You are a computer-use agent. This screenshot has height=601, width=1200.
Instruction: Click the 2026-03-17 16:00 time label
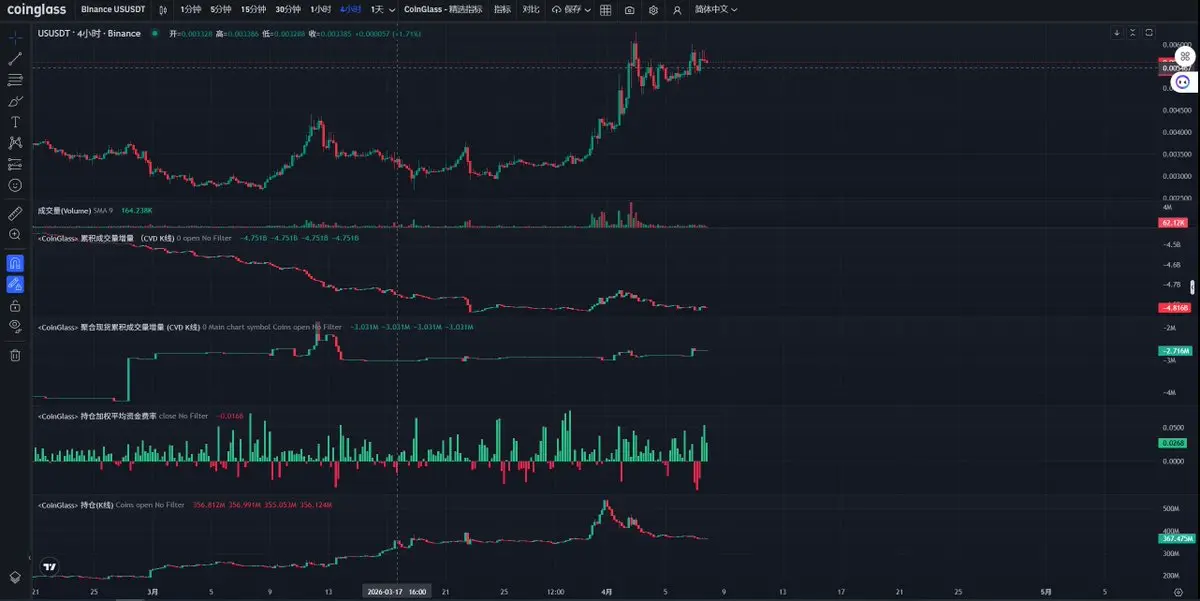397,592
